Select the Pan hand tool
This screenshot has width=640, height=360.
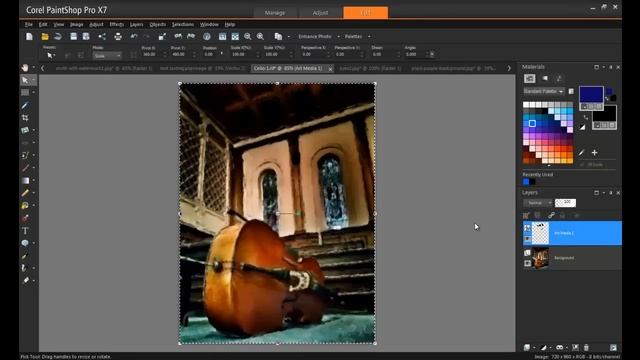[x=25, y=68]
